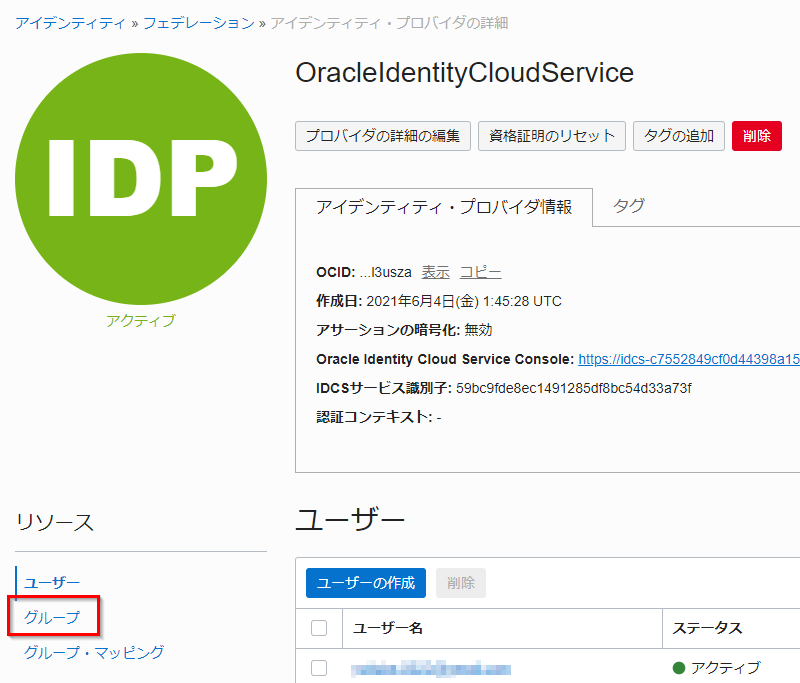
Task: Tick the select-all checkbox in the table header
Action: point(320,628)
